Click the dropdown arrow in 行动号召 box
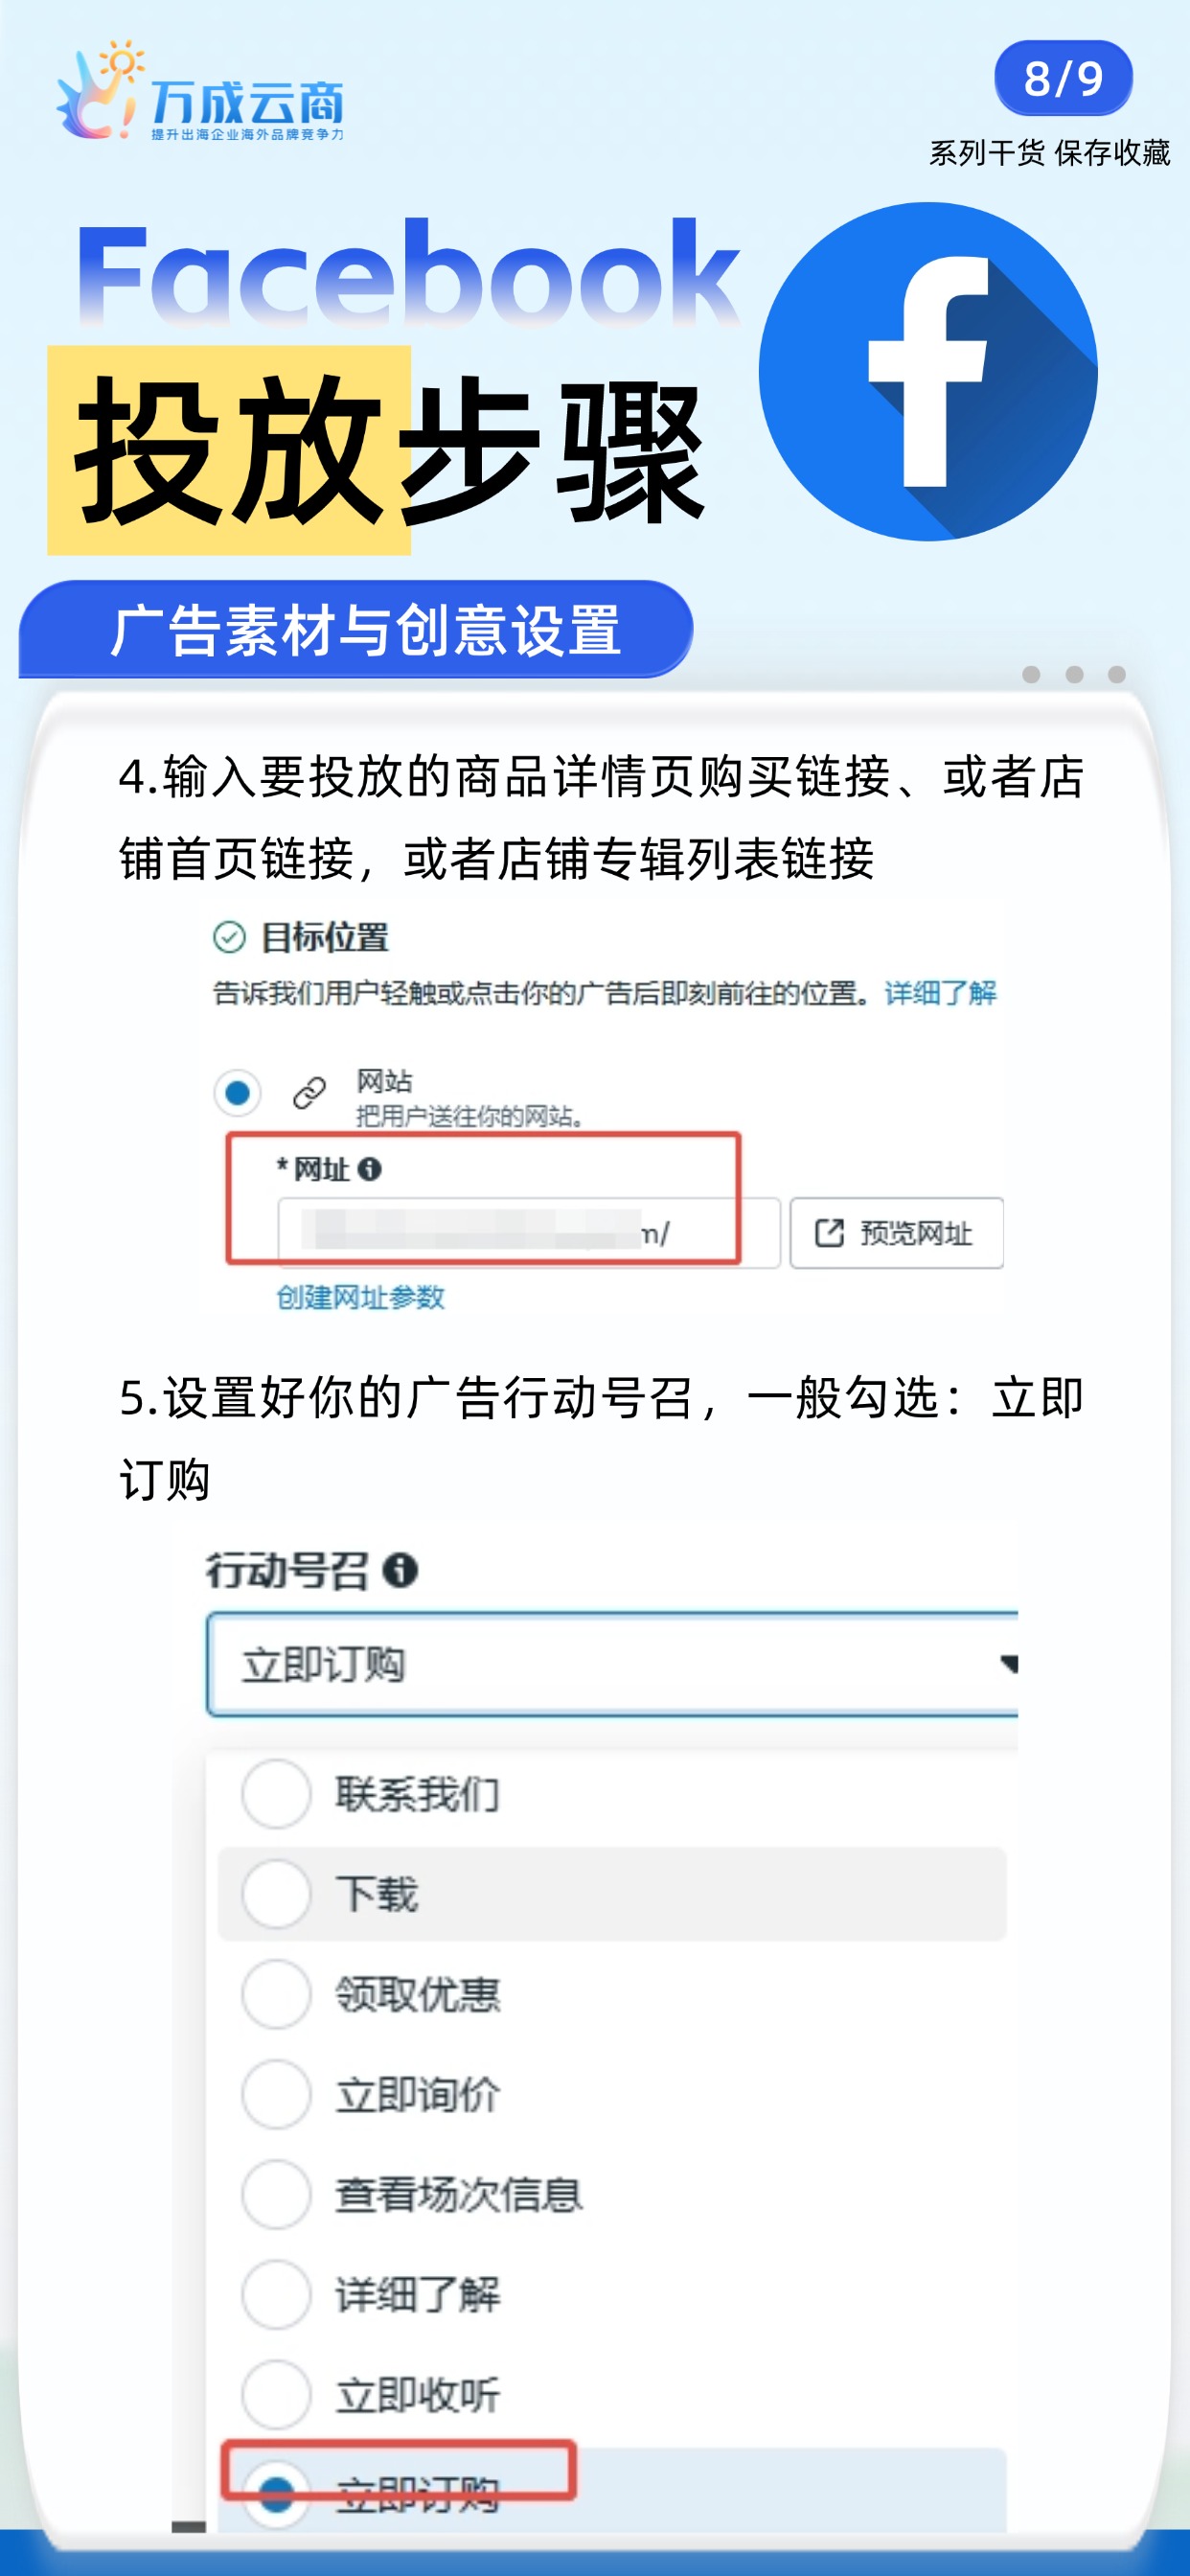Image resolution: width=1190 pixels, height=2576 pixels. tap(1008, 1663)
